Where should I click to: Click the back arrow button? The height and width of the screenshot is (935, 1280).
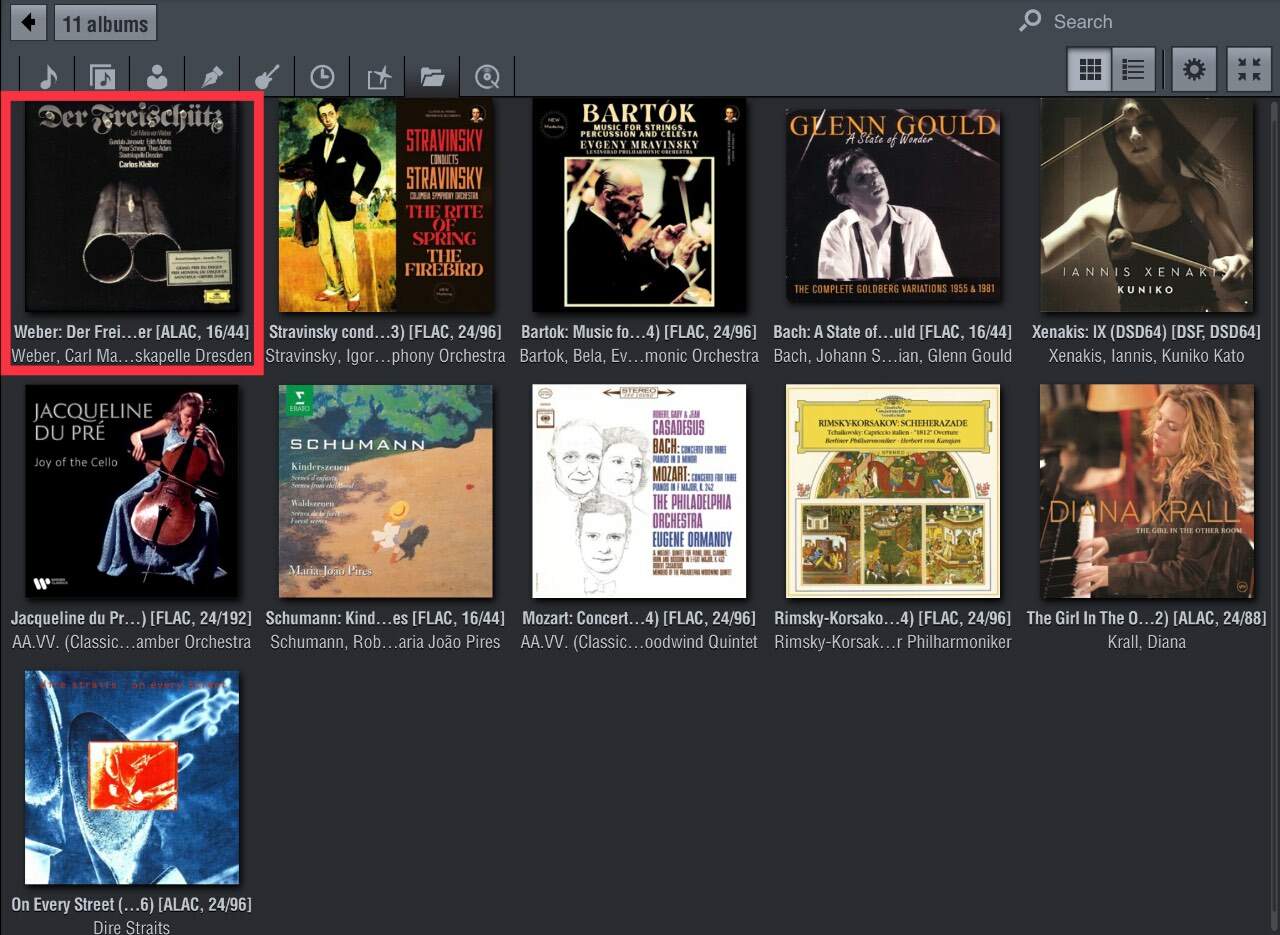(28, 22)
